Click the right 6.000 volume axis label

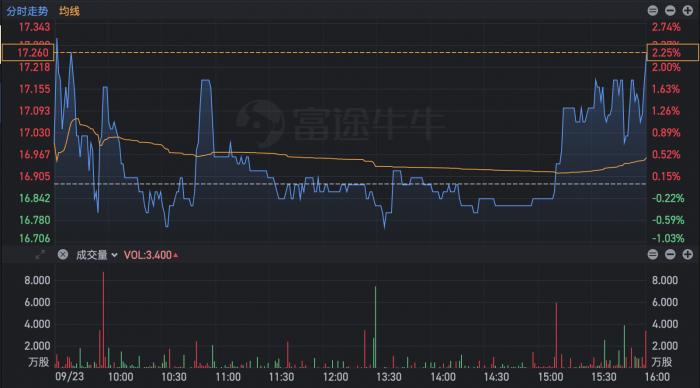click(665, 302)
